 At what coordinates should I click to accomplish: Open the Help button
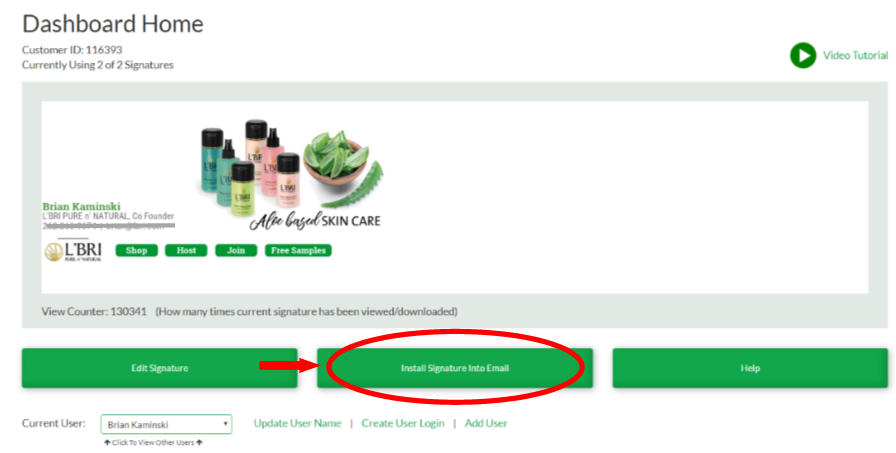[750, 368]
